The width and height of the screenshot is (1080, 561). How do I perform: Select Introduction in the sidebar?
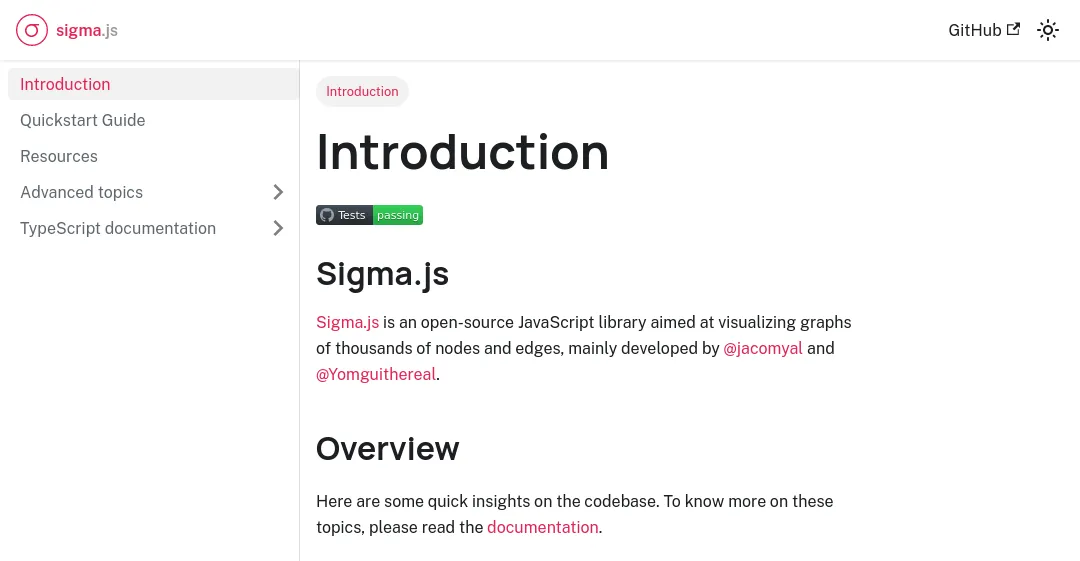tap(65, 84)
